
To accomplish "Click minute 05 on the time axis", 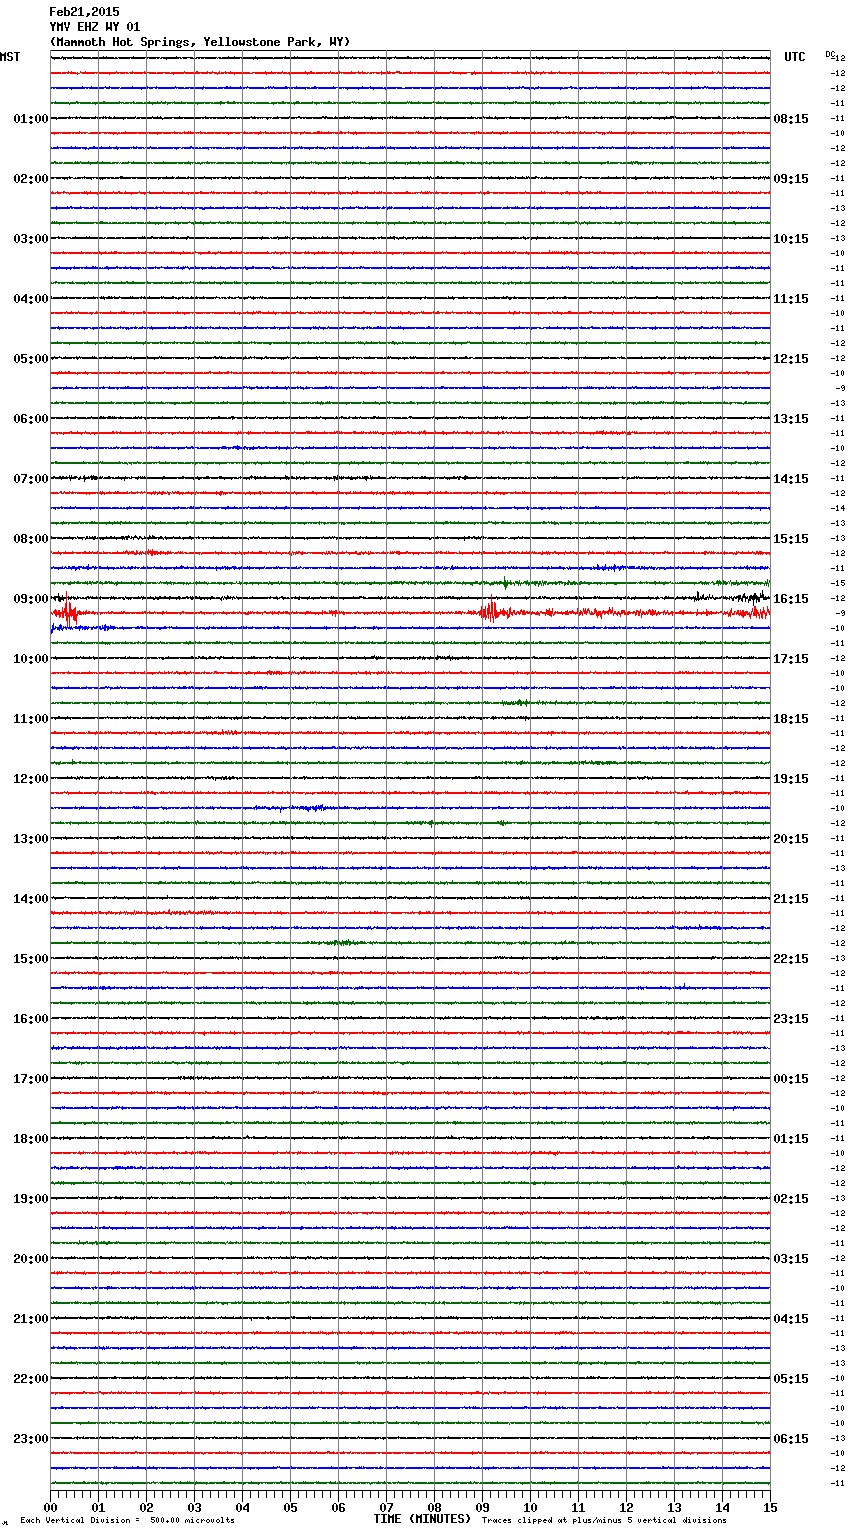I will [290, 1507].
